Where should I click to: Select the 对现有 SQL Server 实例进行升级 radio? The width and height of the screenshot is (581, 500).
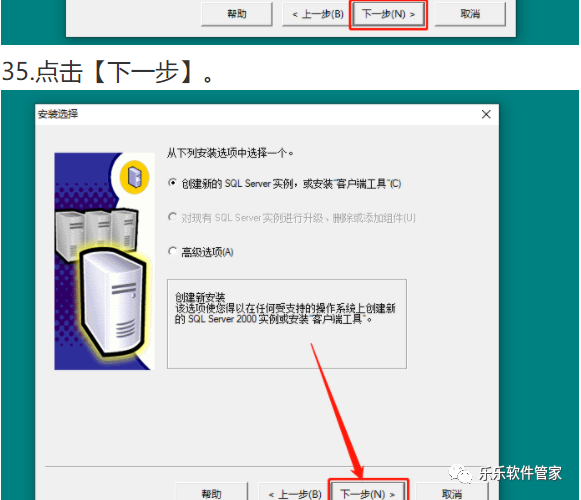click(172, 216)
